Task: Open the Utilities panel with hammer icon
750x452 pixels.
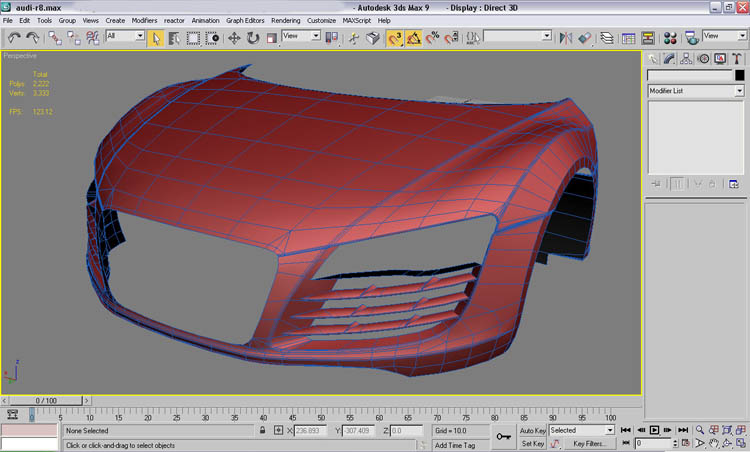Action: (x=737, y=58)
